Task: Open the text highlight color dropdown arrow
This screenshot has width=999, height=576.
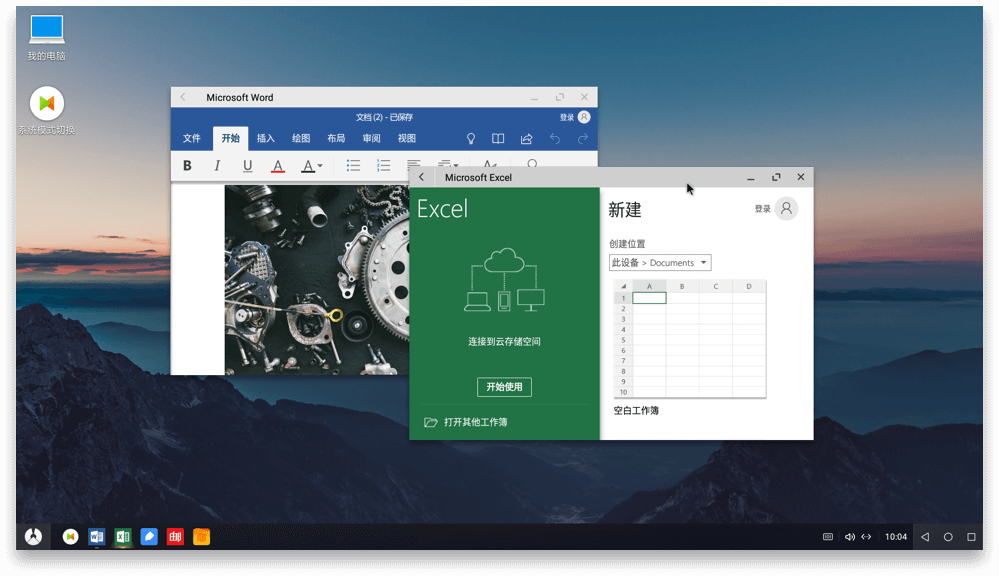Action: pos(320,166)
